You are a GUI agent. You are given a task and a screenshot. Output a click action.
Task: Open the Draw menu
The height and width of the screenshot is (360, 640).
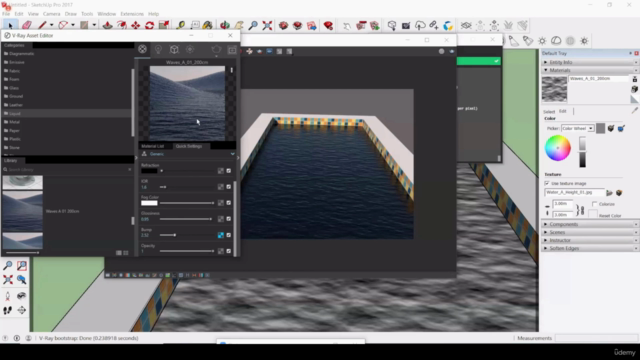point(71,14)
